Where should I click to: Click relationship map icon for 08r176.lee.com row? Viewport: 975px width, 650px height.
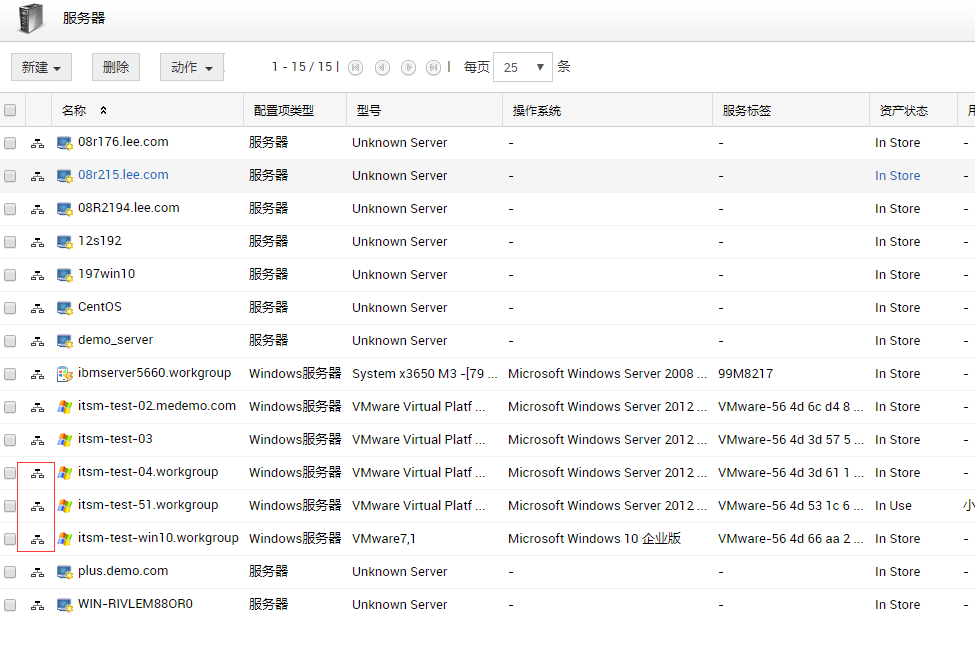pyautogui.click(x=37, y=143)
